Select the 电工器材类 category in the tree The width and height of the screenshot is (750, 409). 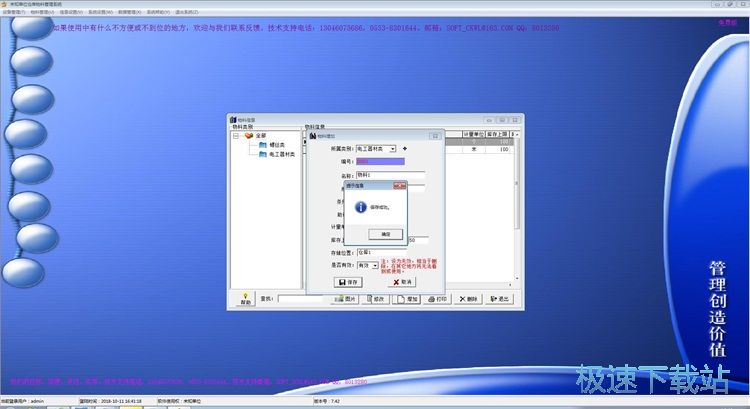click(x=282, y=155)
